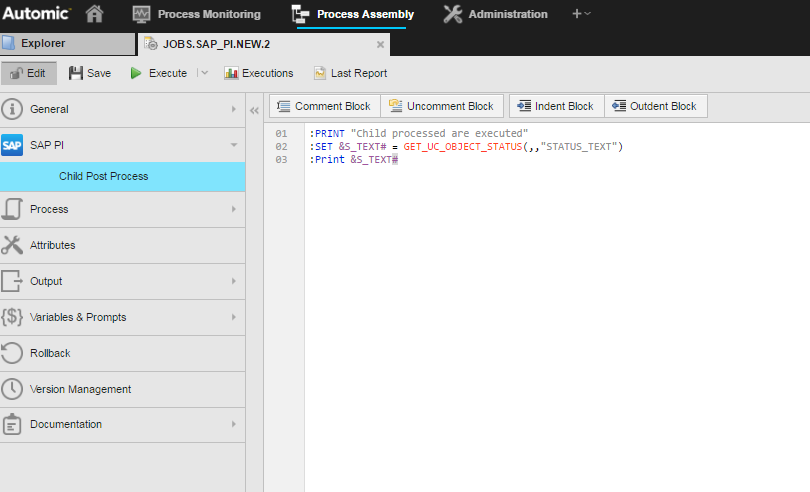Open the Executions list
810x492 pixels.
click(259, 73)
